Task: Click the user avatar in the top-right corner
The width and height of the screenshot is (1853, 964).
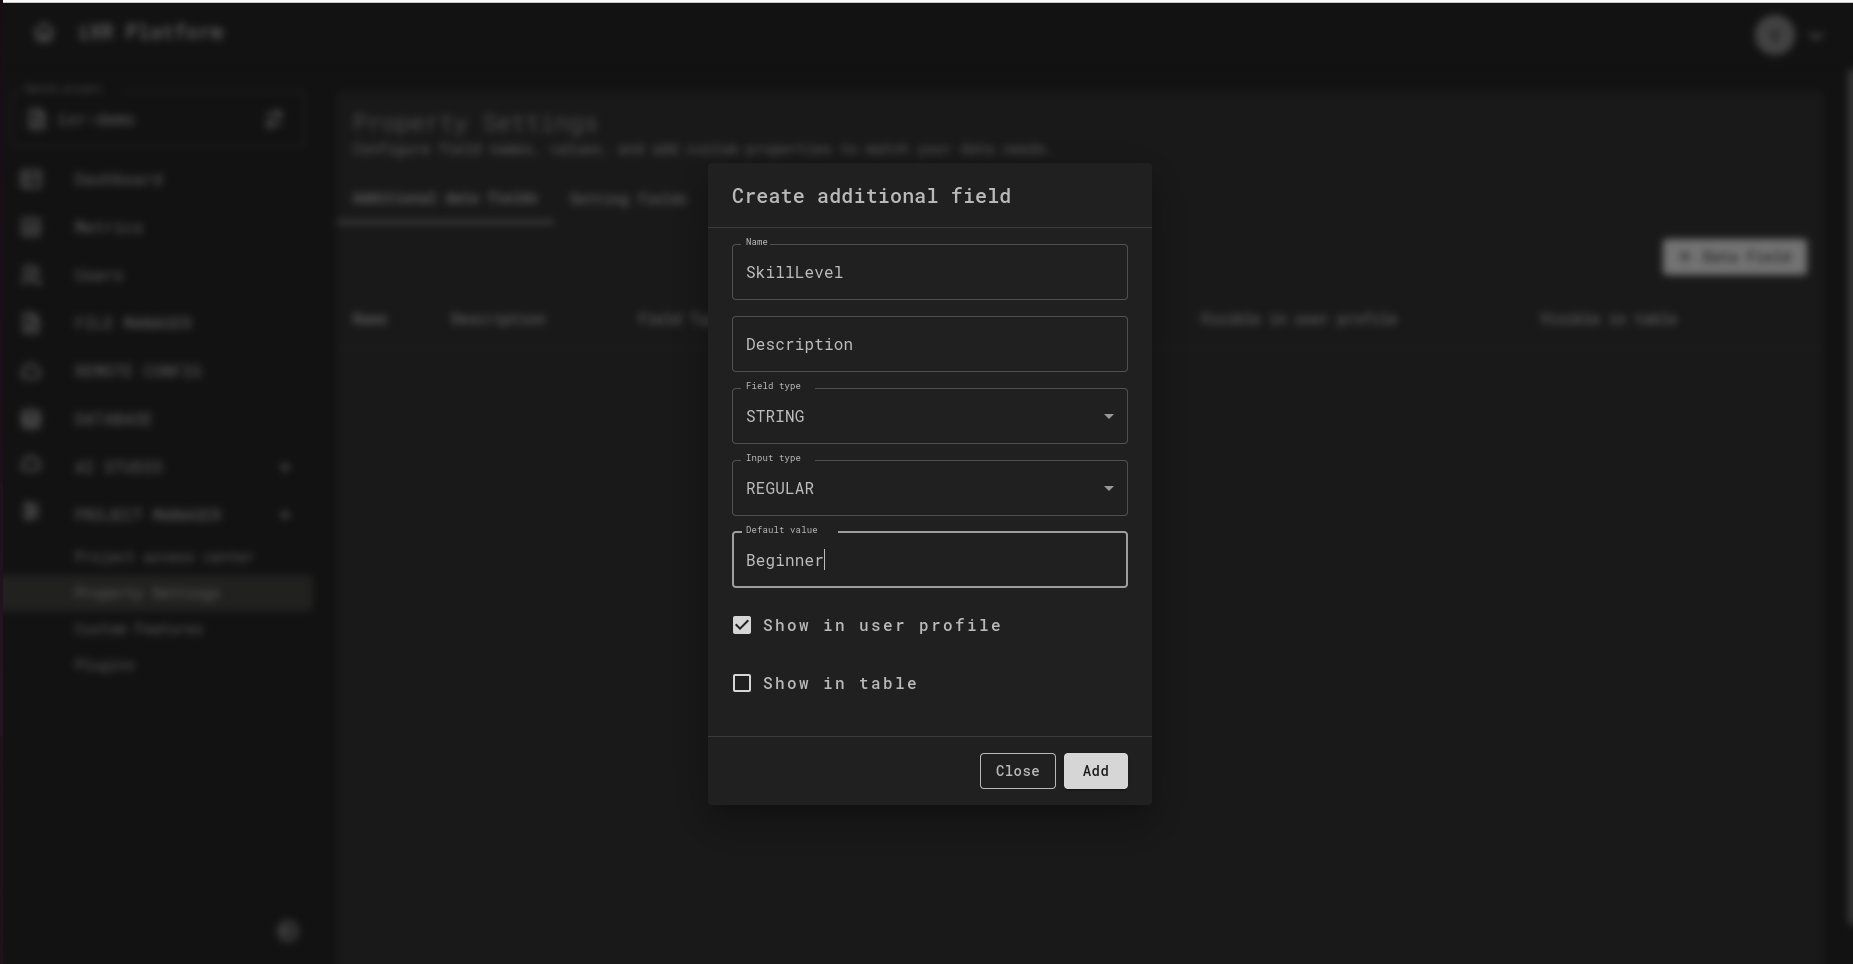Action: pyautogui.click(x=1775, y=35)
